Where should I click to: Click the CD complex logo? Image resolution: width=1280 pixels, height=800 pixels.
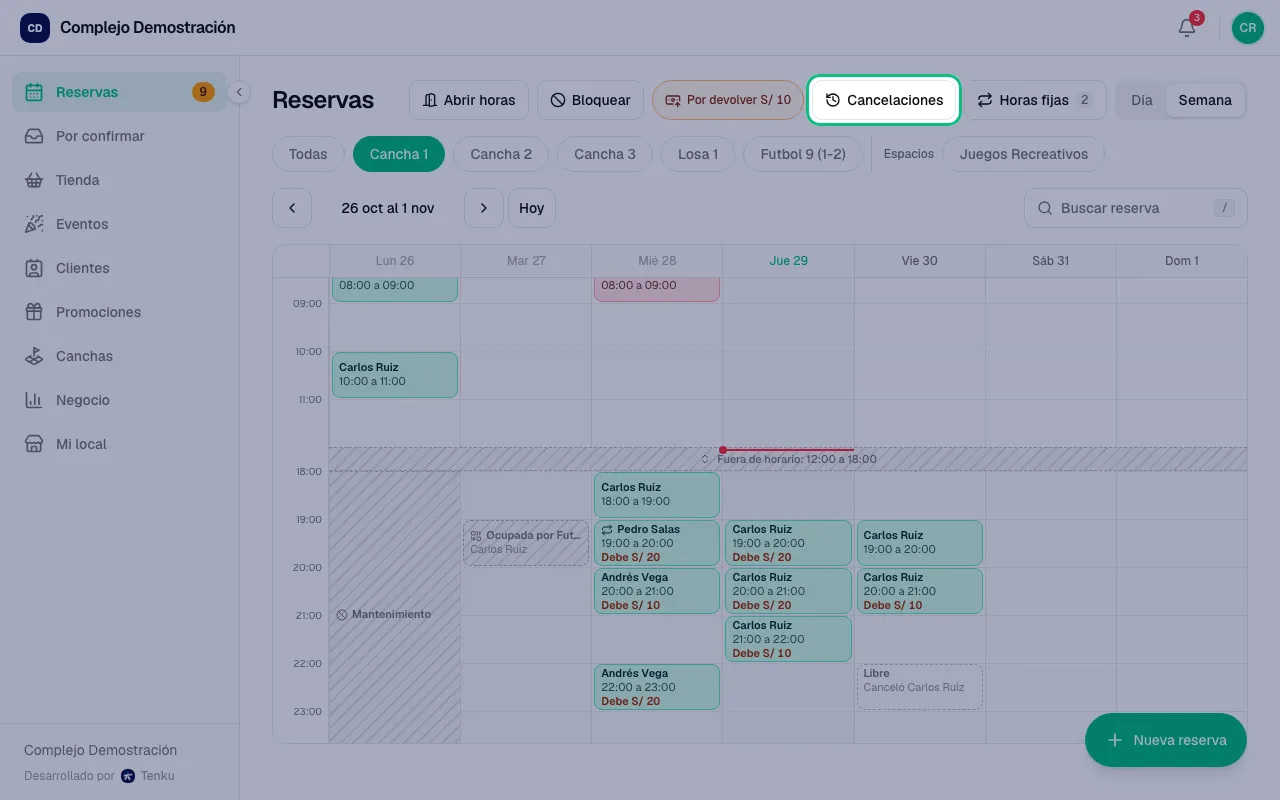coord(35,28)
